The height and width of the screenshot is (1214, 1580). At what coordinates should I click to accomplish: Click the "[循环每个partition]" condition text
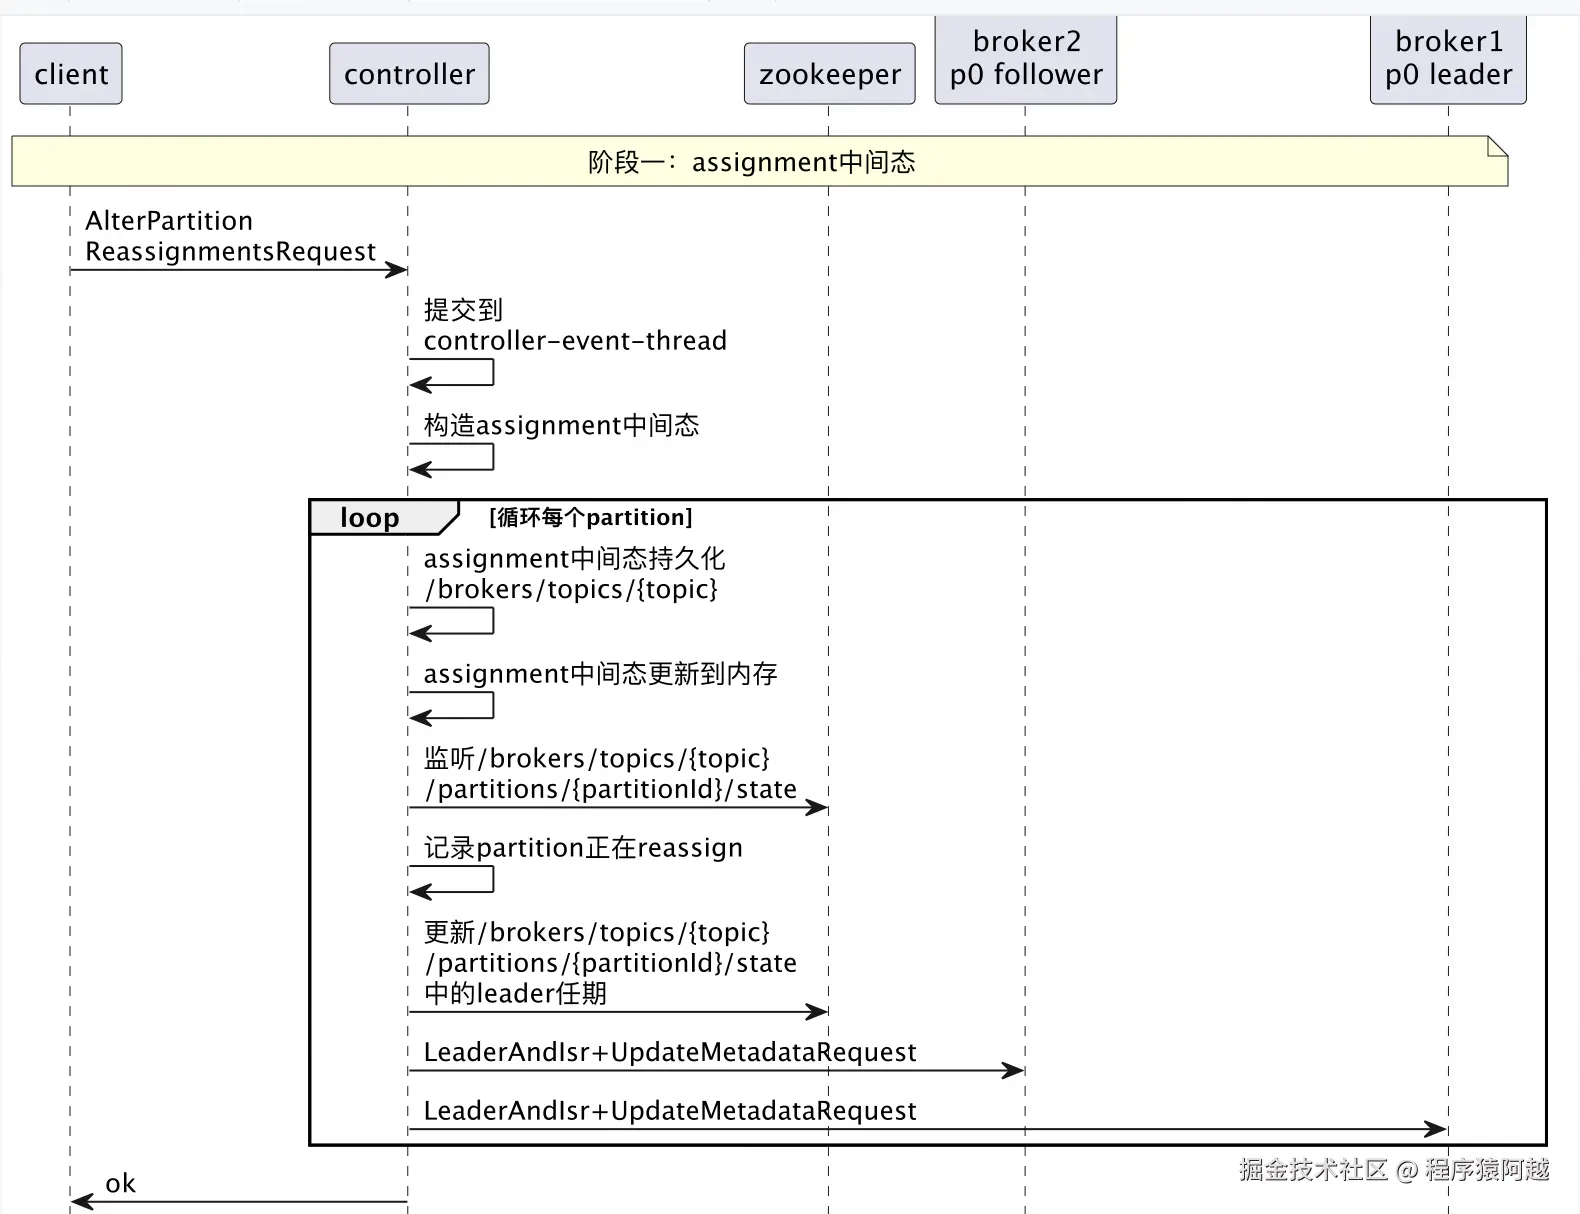[590, 517]
